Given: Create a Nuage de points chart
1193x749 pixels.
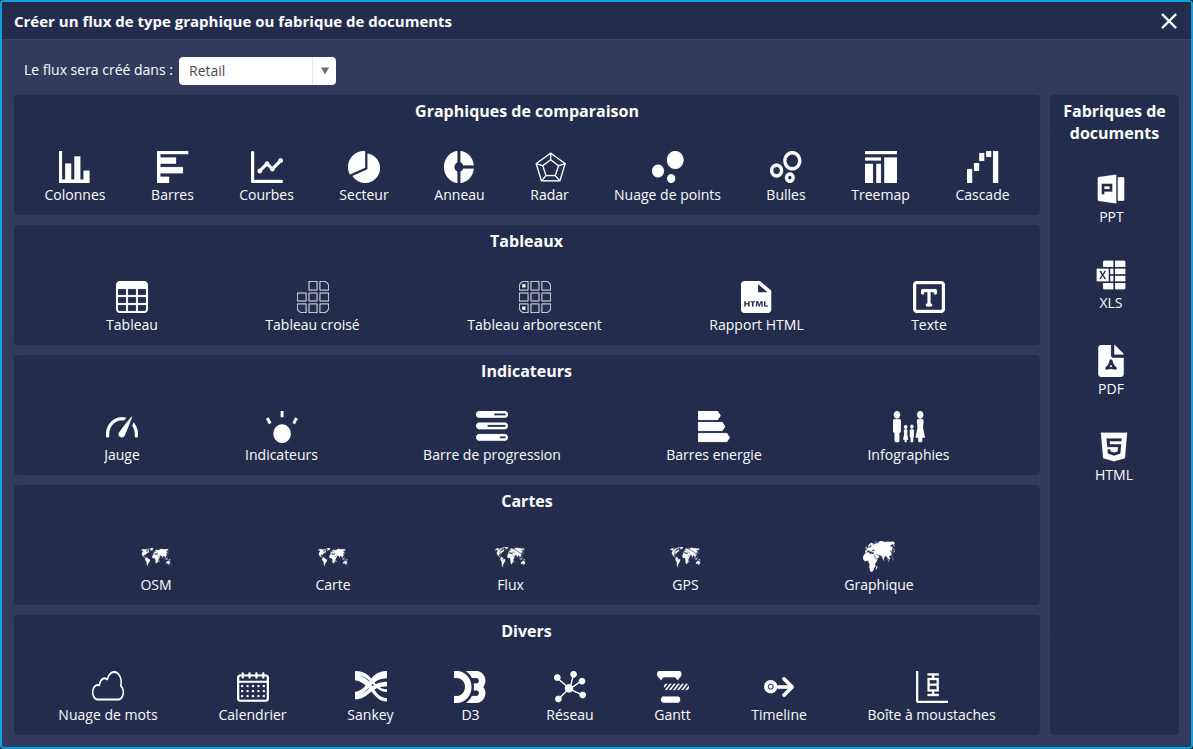Looking at the screenshot, I should click(x=667, y=176).
